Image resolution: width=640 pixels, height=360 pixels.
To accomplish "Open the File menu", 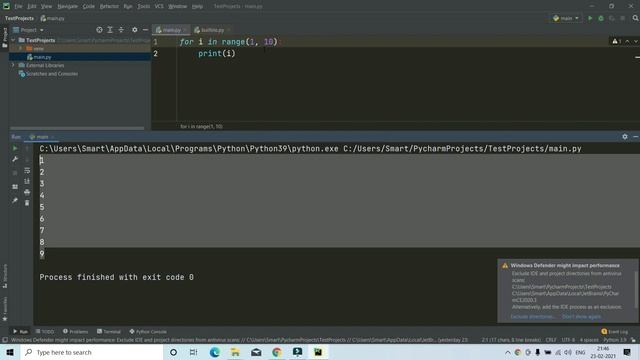I will click(x=18, y=6).
